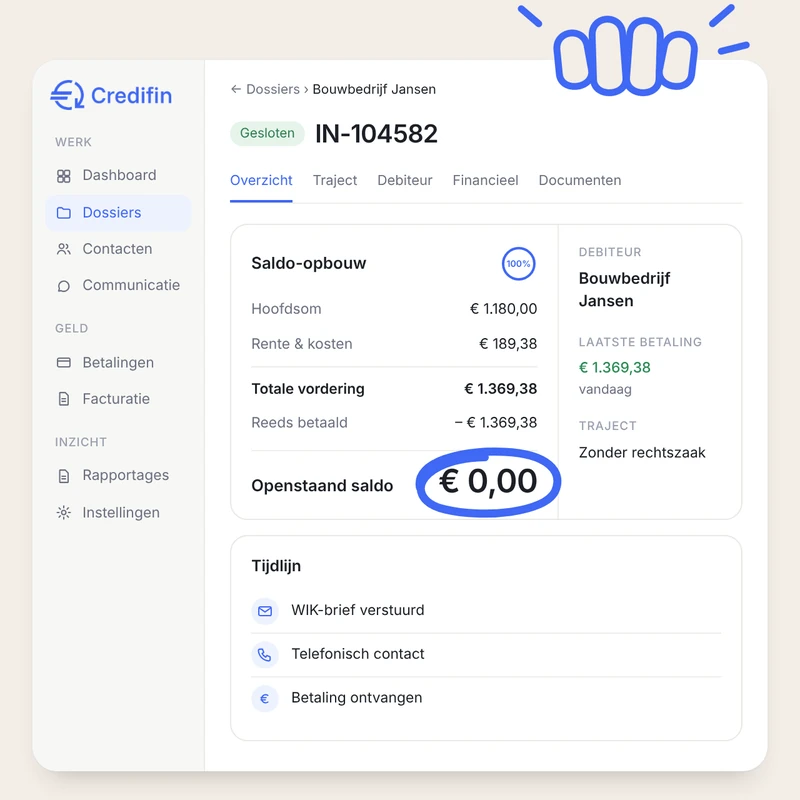Open the Telefonisch contact timeline entry
This screenshot has width=800, height=800.
pos(486,655)
